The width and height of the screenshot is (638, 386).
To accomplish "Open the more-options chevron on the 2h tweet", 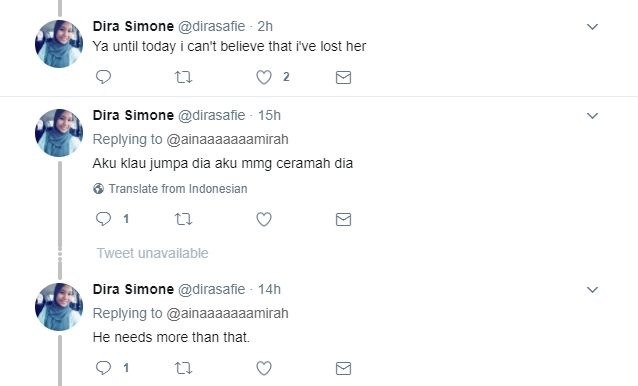I will pos(592,27).
